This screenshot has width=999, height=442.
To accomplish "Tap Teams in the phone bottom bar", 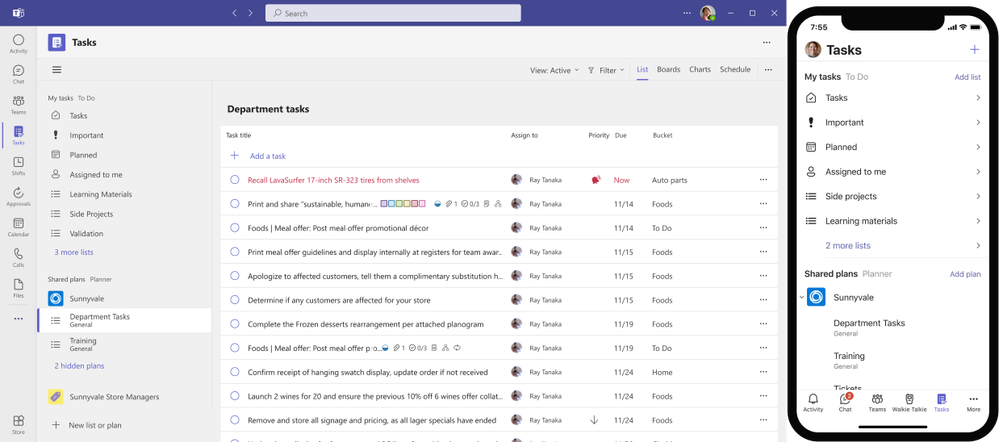I will coord(877,403).
